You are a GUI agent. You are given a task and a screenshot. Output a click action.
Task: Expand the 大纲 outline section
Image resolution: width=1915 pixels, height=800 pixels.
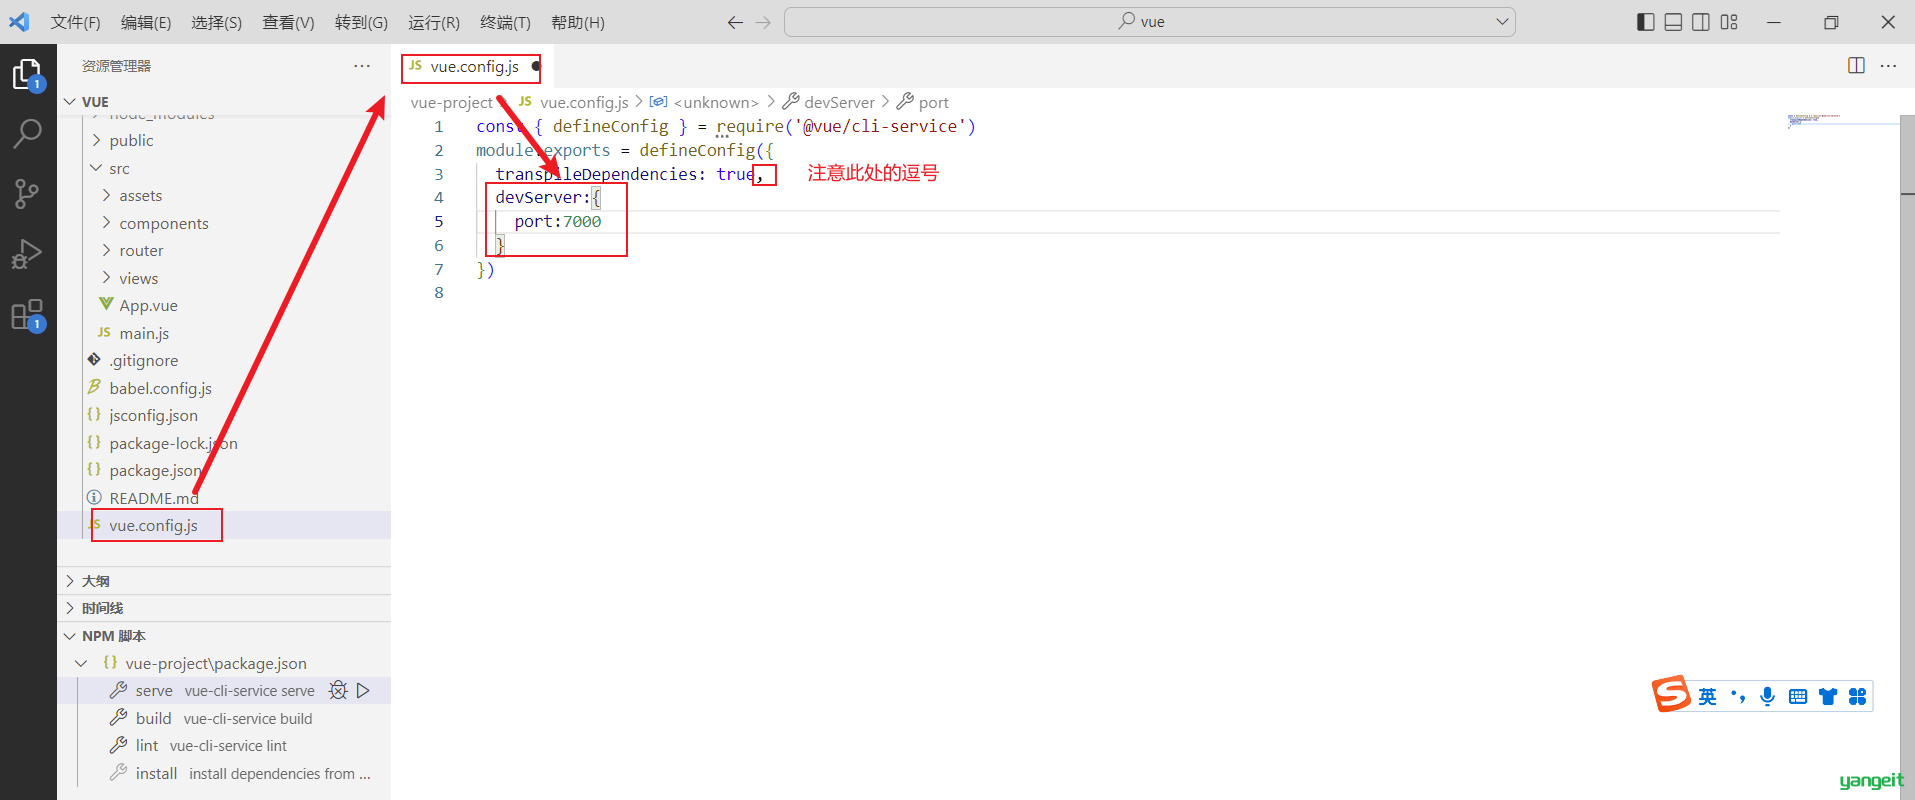224,581
